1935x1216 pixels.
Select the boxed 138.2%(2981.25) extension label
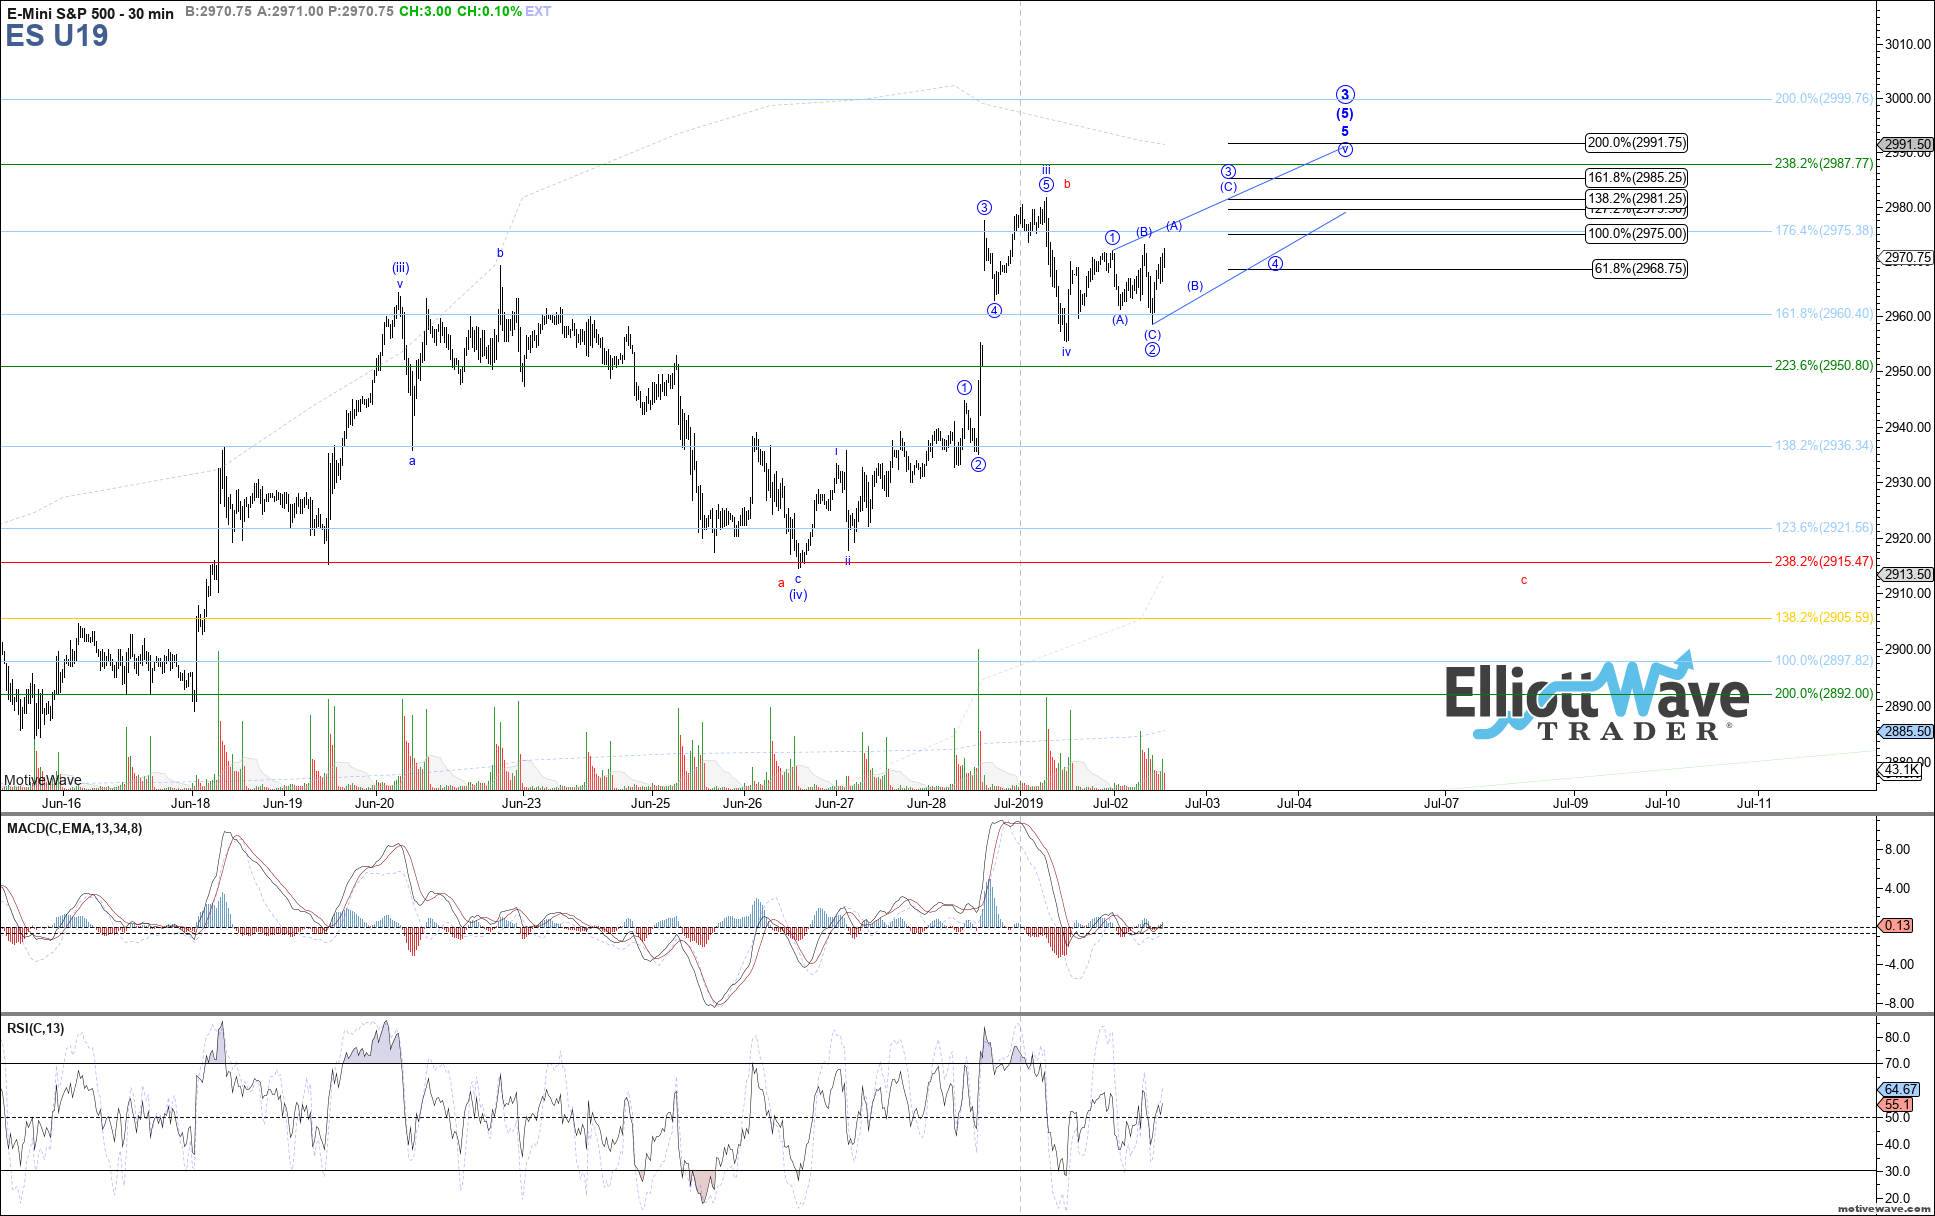1636,198
